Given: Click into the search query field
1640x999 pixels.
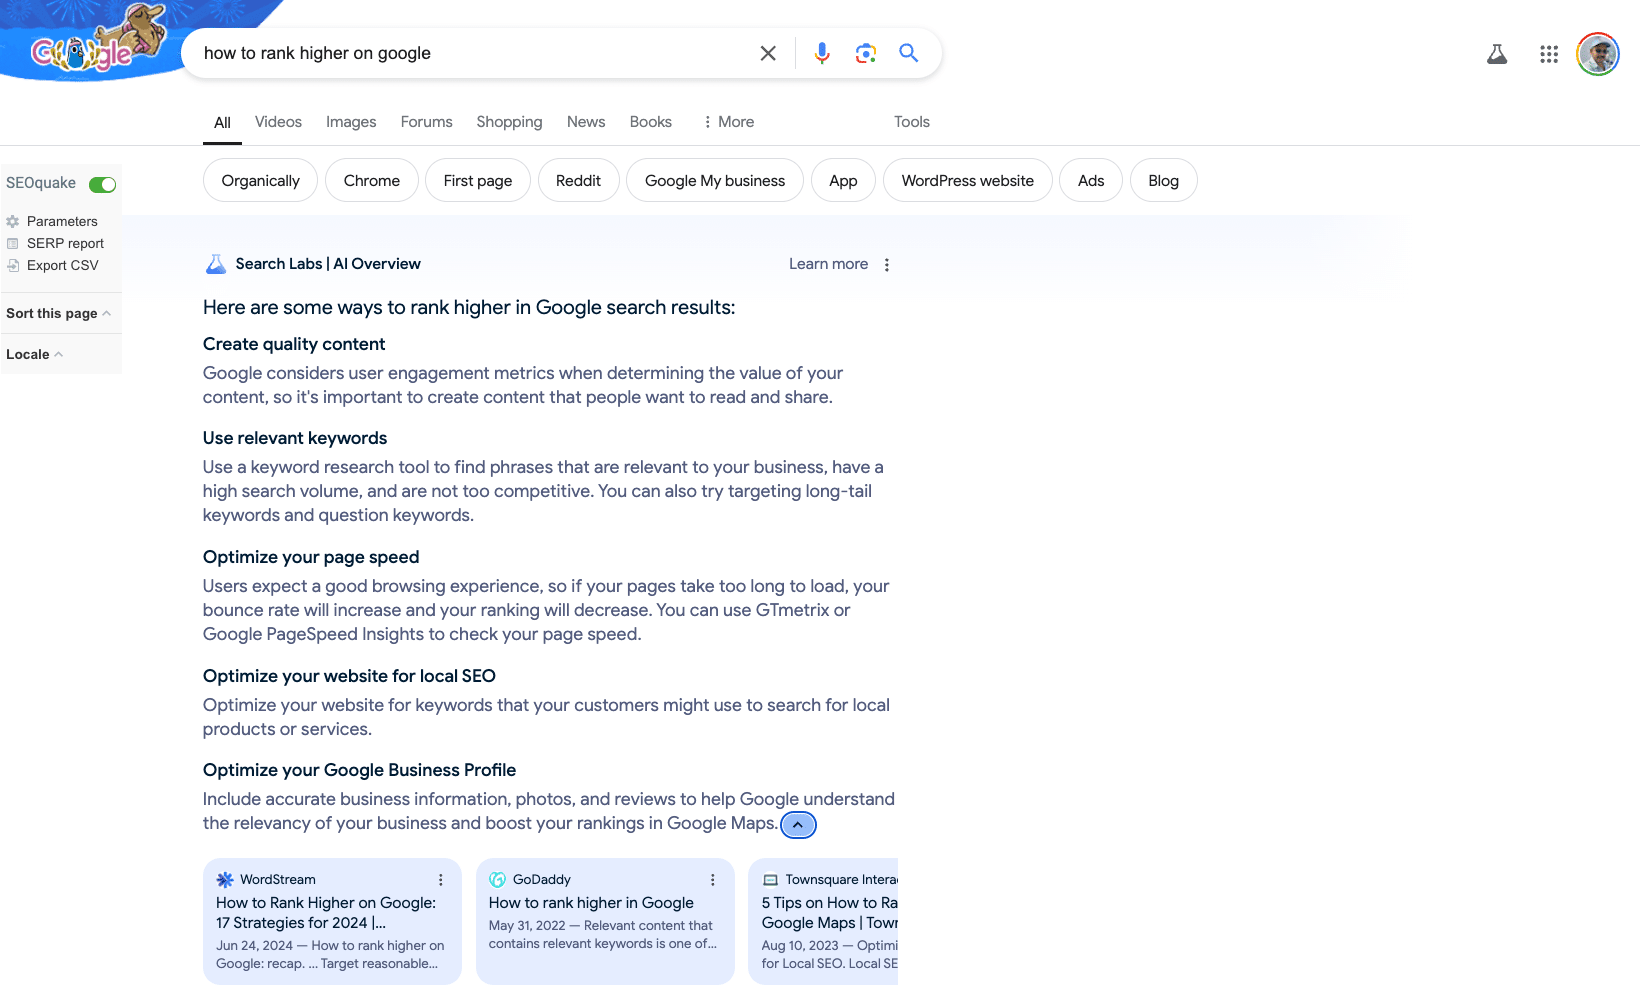Looking at the screenshot, I should point(470,53).
